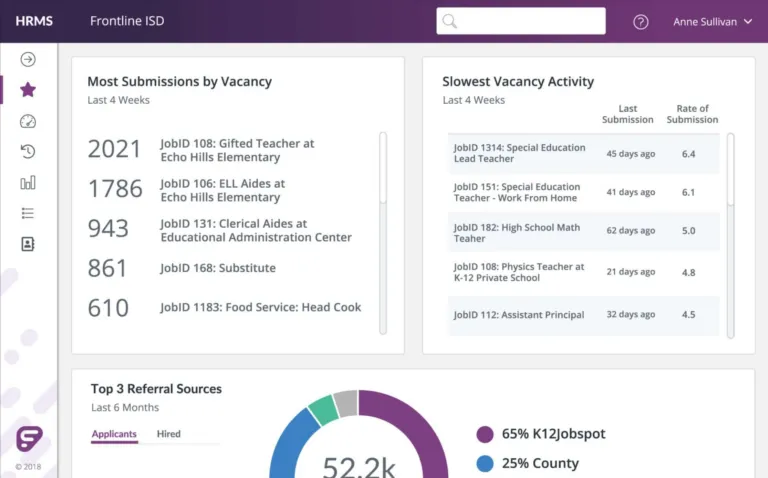The width and height of the screenshot is (768, 478).
Task: Open JobID 1314 Special Education Lead Teacher
Action: (x=519, y=153)
